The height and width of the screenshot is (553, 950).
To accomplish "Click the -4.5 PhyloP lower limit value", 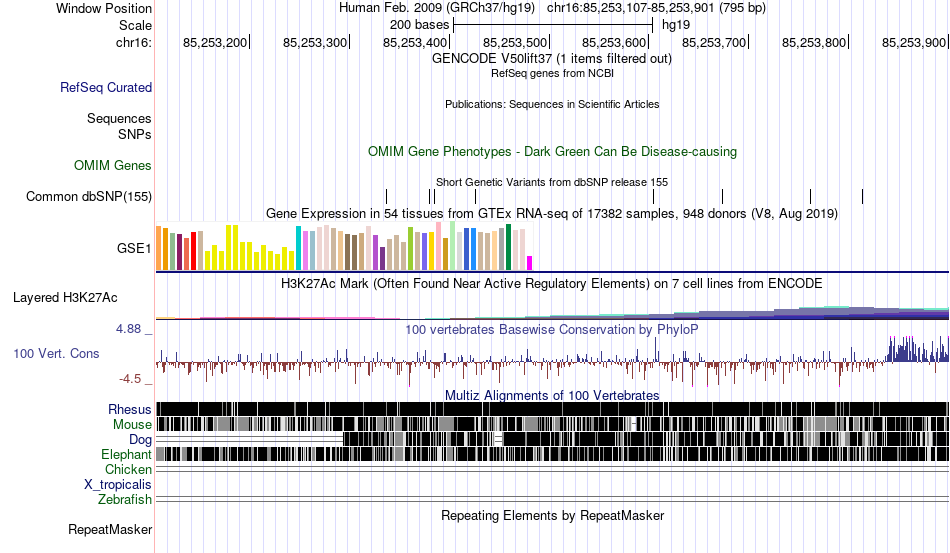I will (x=130, y=379).
